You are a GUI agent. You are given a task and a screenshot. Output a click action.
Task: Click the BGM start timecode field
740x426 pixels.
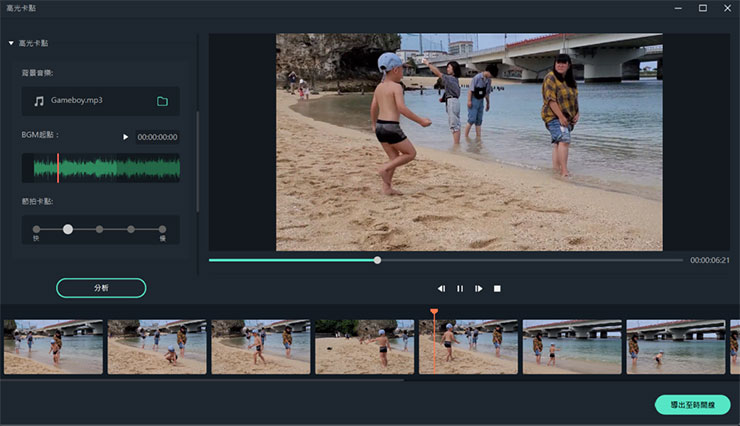click(157, 137)
